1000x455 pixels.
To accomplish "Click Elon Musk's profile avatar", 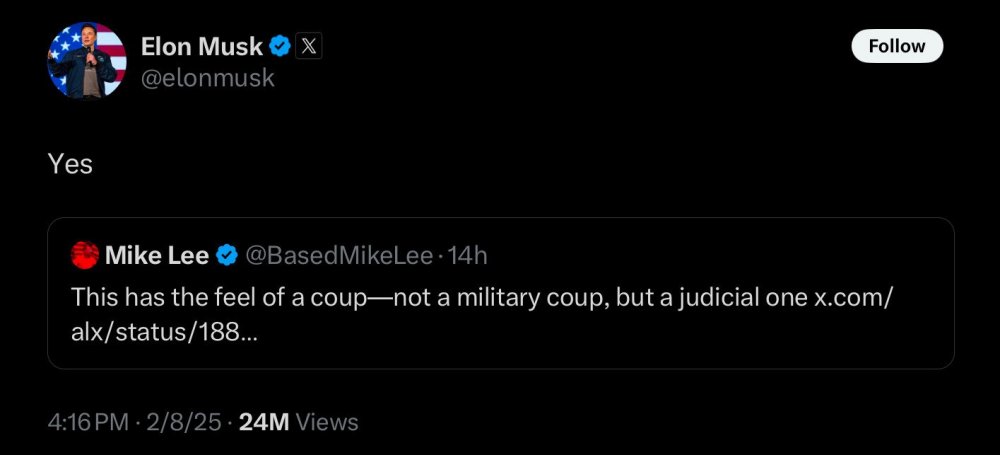I will tap(86, 61).
